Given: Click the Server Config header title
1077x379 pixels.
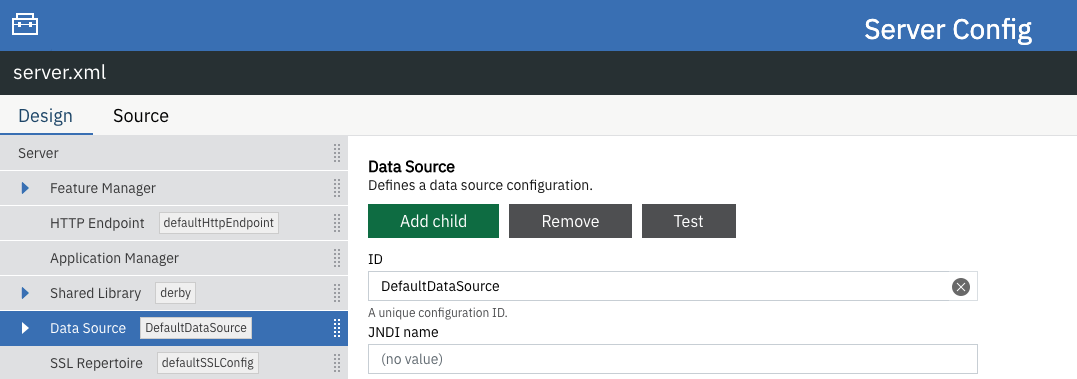Looking at the screenshot, I should click(x=948, y=30).
